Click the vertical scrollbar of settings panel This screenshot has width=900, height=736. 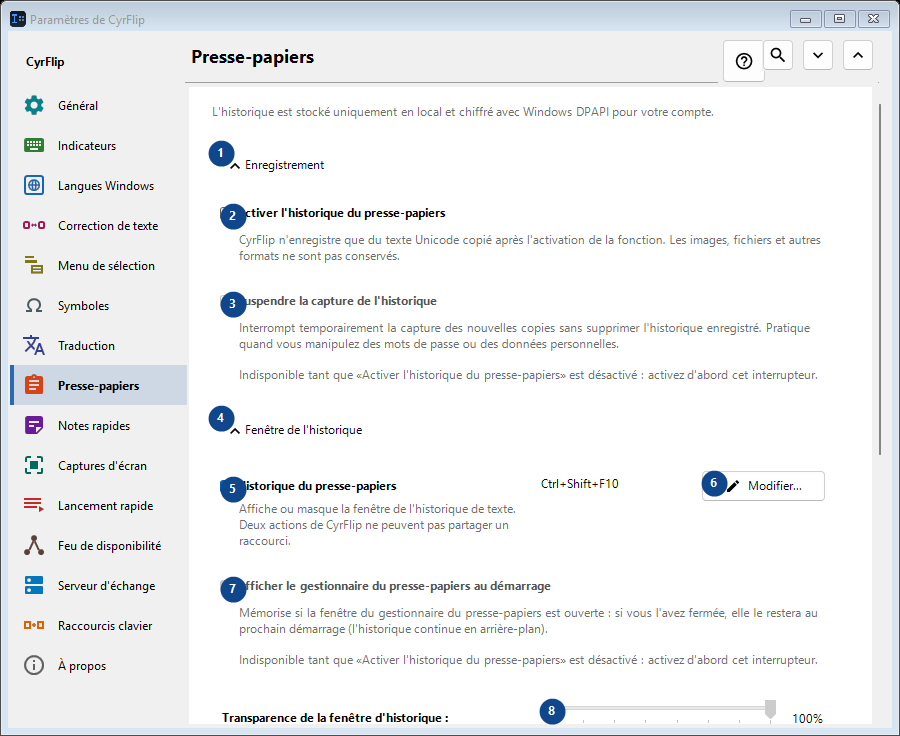coord(879,280)
